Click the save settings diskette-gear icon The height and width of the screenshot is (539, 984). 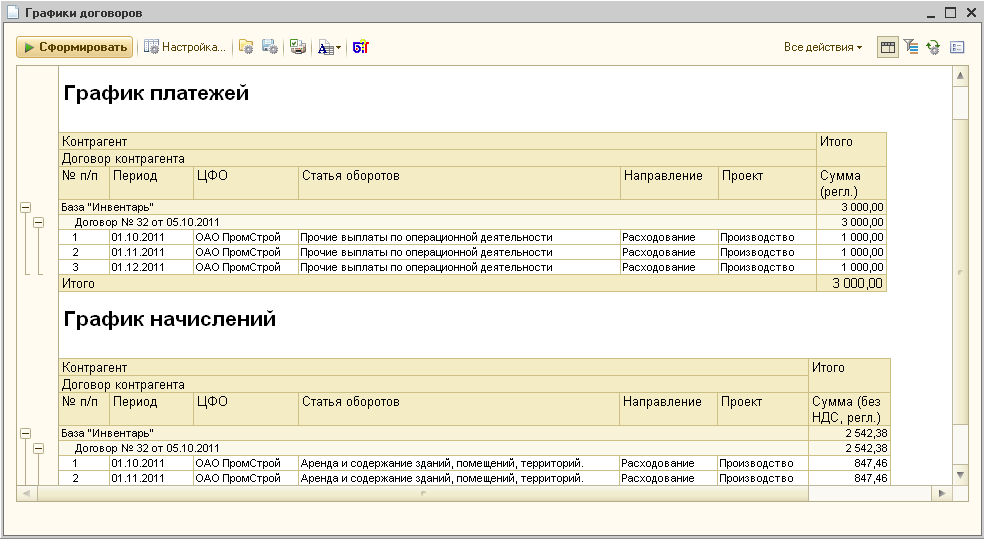click(x=269, y=47)
